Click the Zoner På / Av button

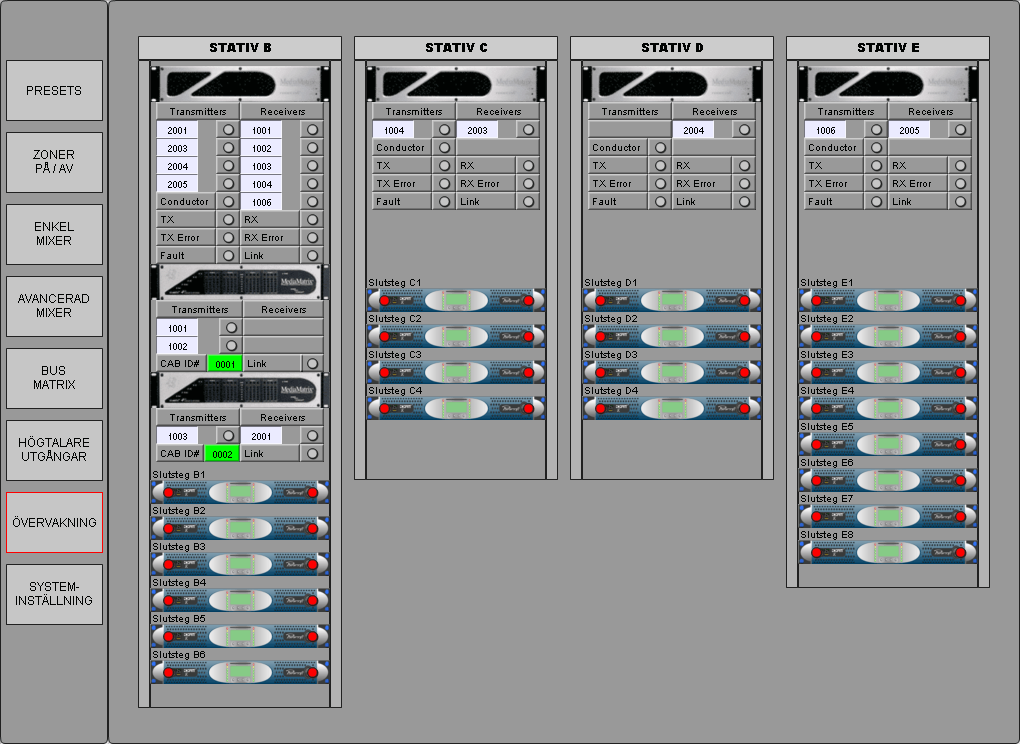(x=54, y=163)
